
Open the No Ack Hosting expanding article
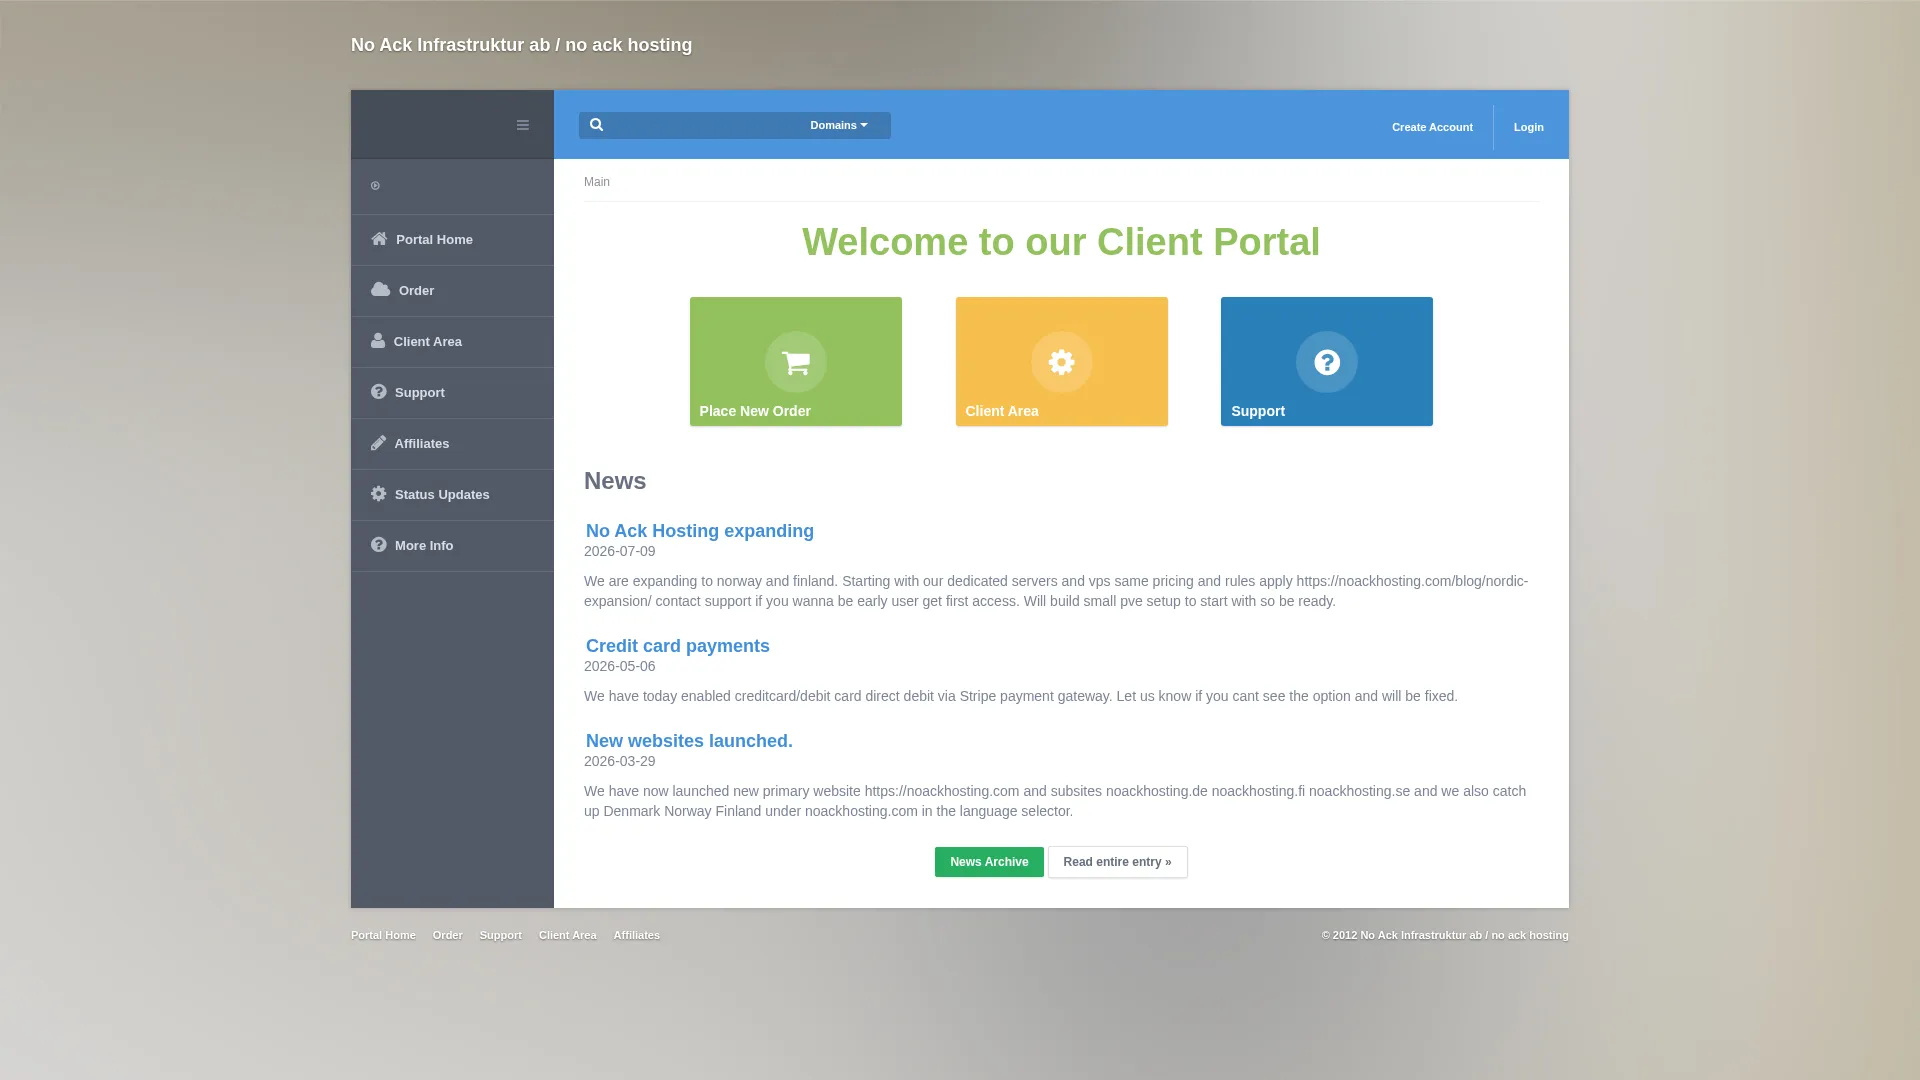click(x=700, y=531)
